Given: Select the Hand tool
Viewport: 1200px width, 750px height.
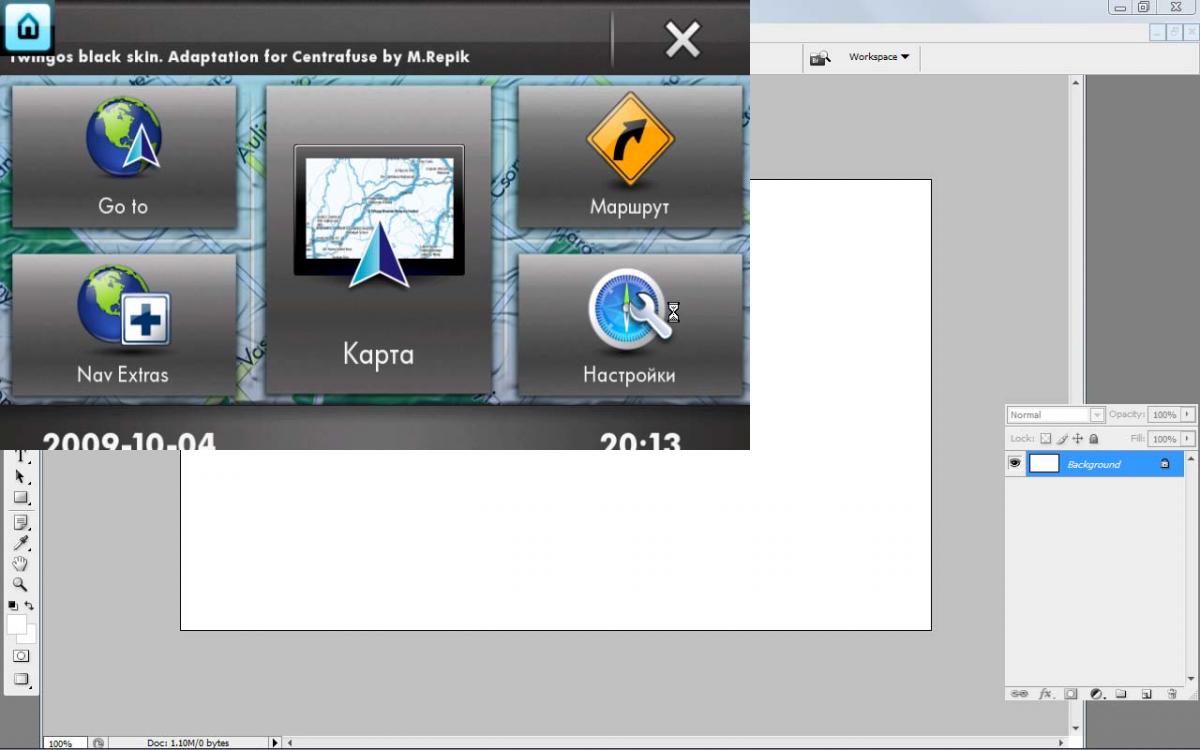Looking at the screenshot, I should pos(20,564).
